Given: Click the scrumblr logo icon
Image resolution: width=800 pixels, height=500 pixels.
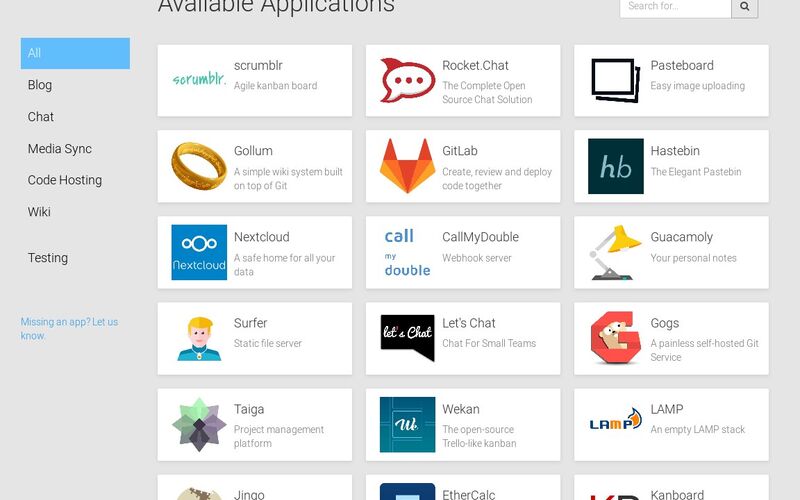Looking at the screenshot, I should click(x=199, y=79).
